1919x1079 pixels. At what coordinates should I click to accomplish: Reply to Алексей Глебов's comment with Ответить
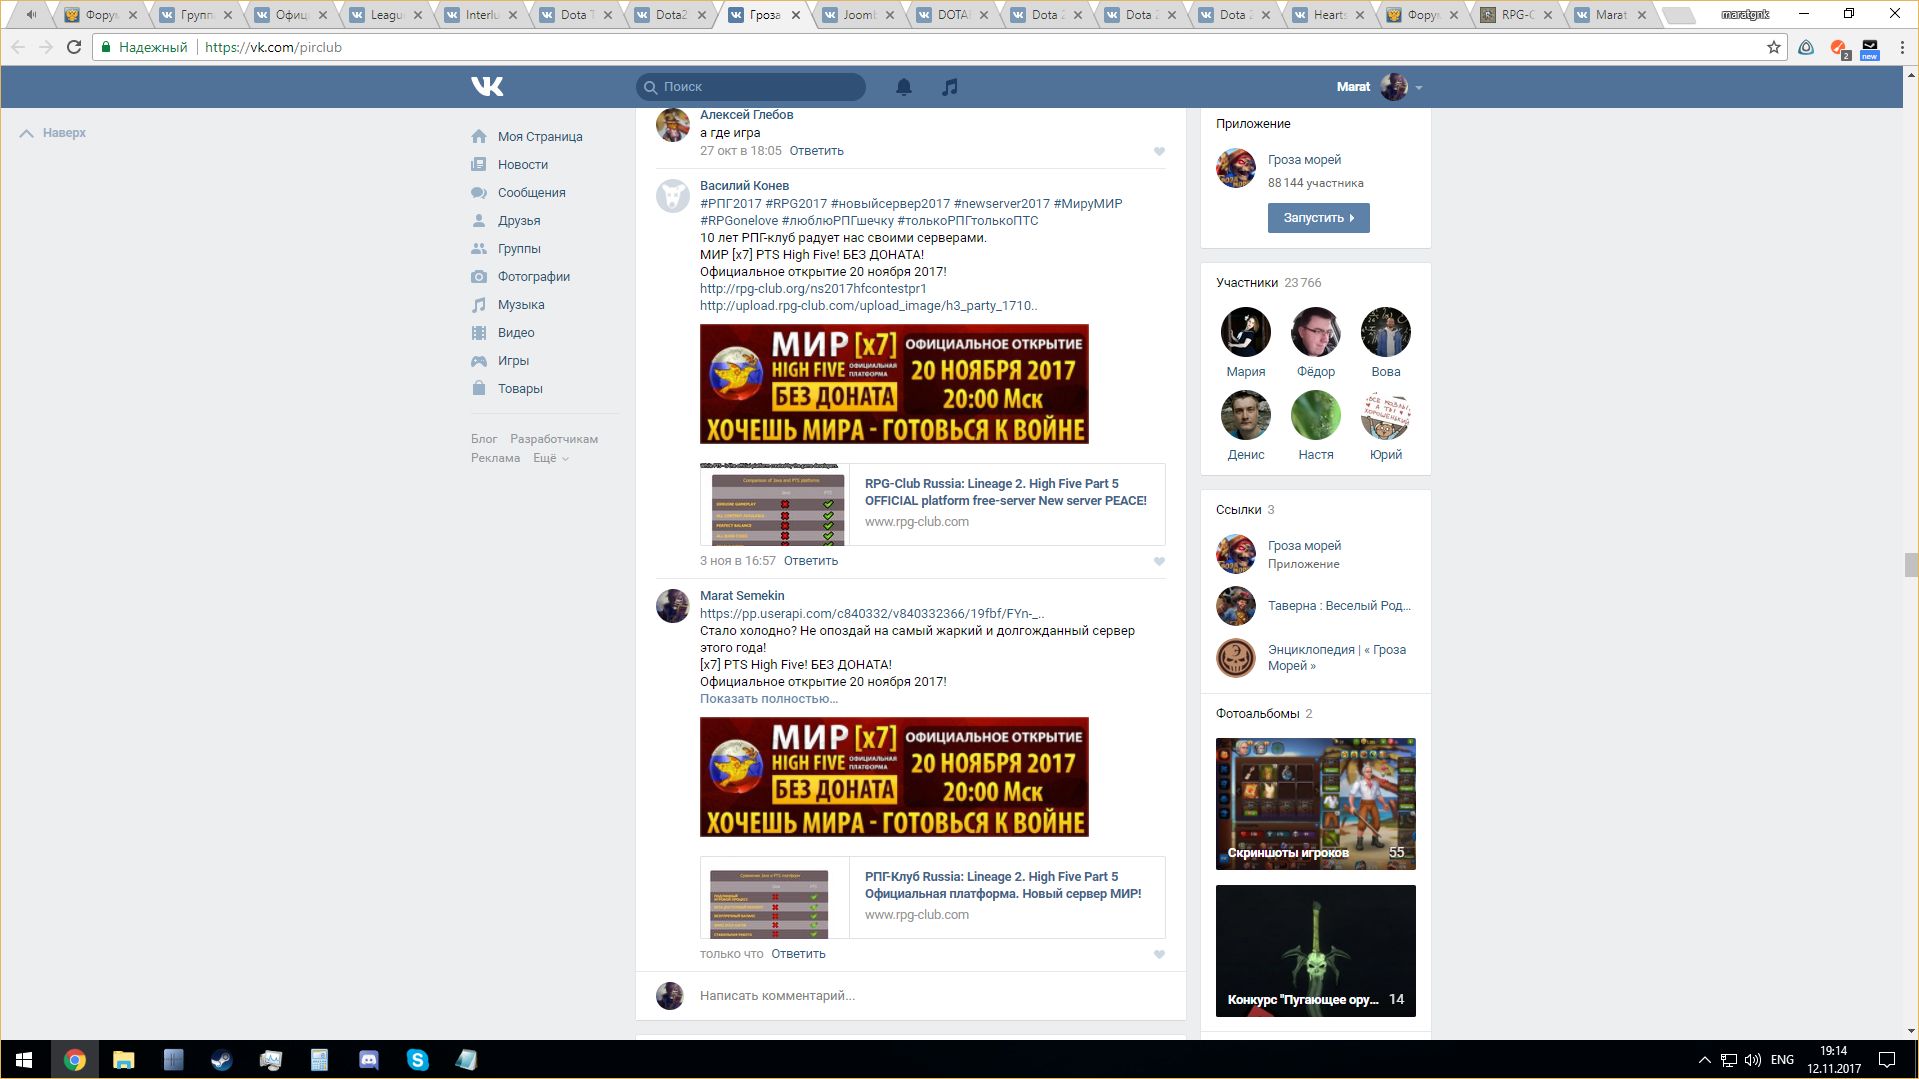pos(816,151)
